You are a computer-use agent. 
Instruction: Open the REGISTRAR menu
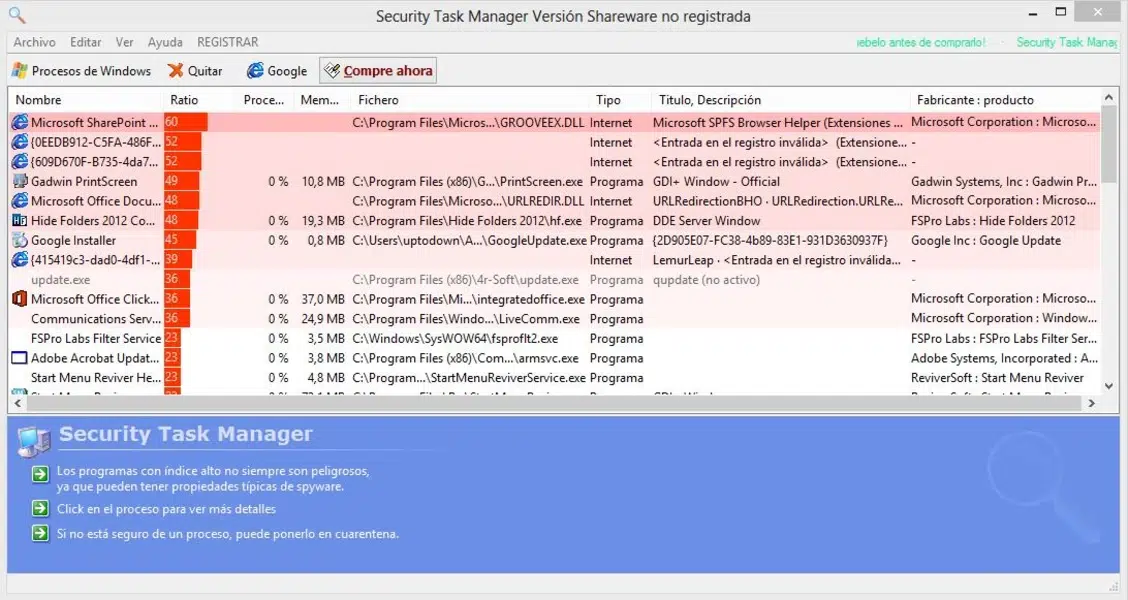coord(227,42)
